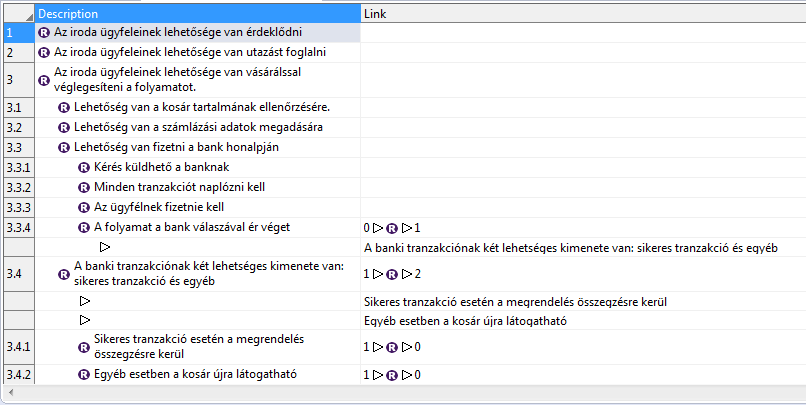The image size is (806, 405).
Task: Select row header 3.3
Action: point(19,148)
